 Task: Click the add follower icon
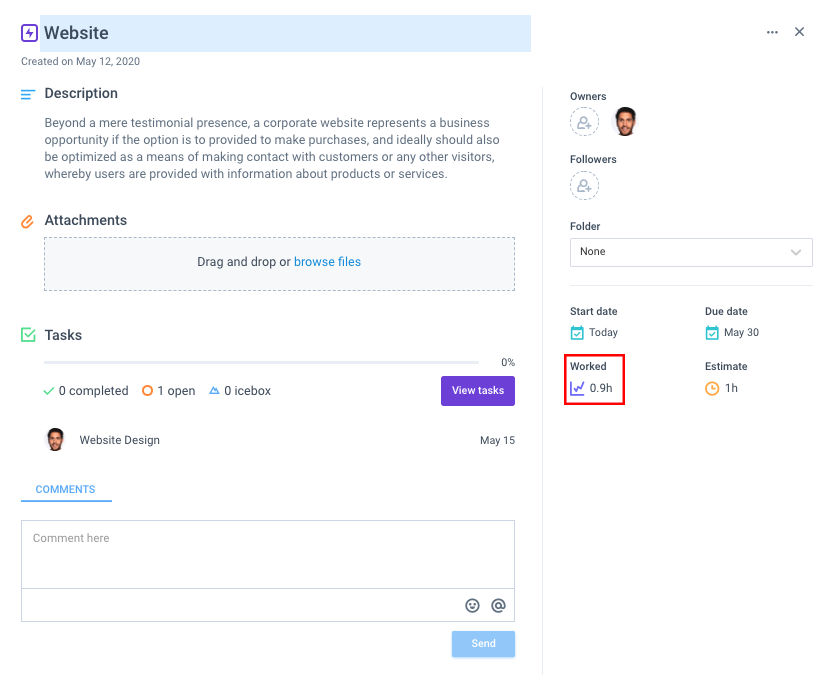pos(584,186)
